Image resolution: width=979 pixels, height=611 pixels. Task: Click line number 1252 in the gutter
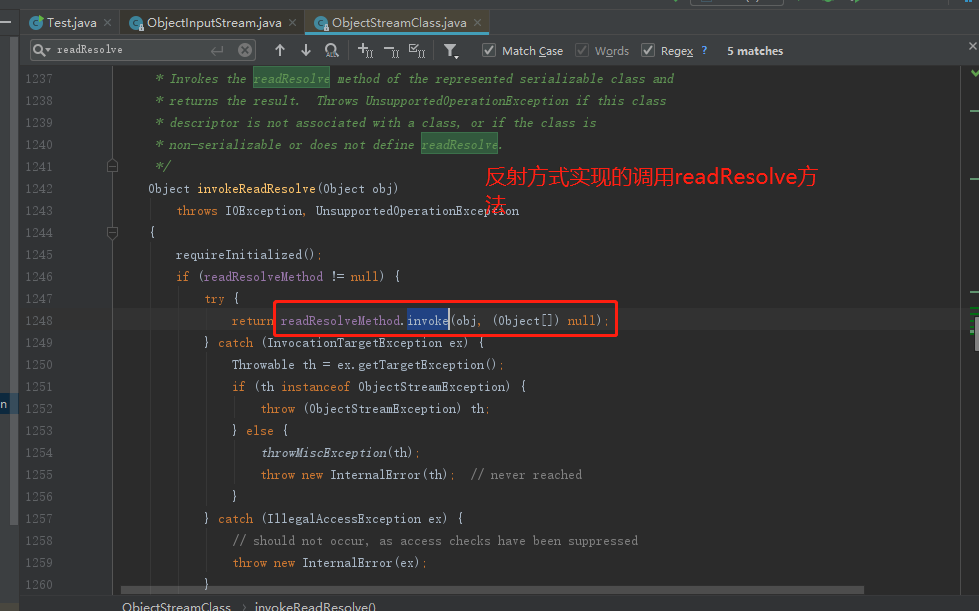[39, 409]
